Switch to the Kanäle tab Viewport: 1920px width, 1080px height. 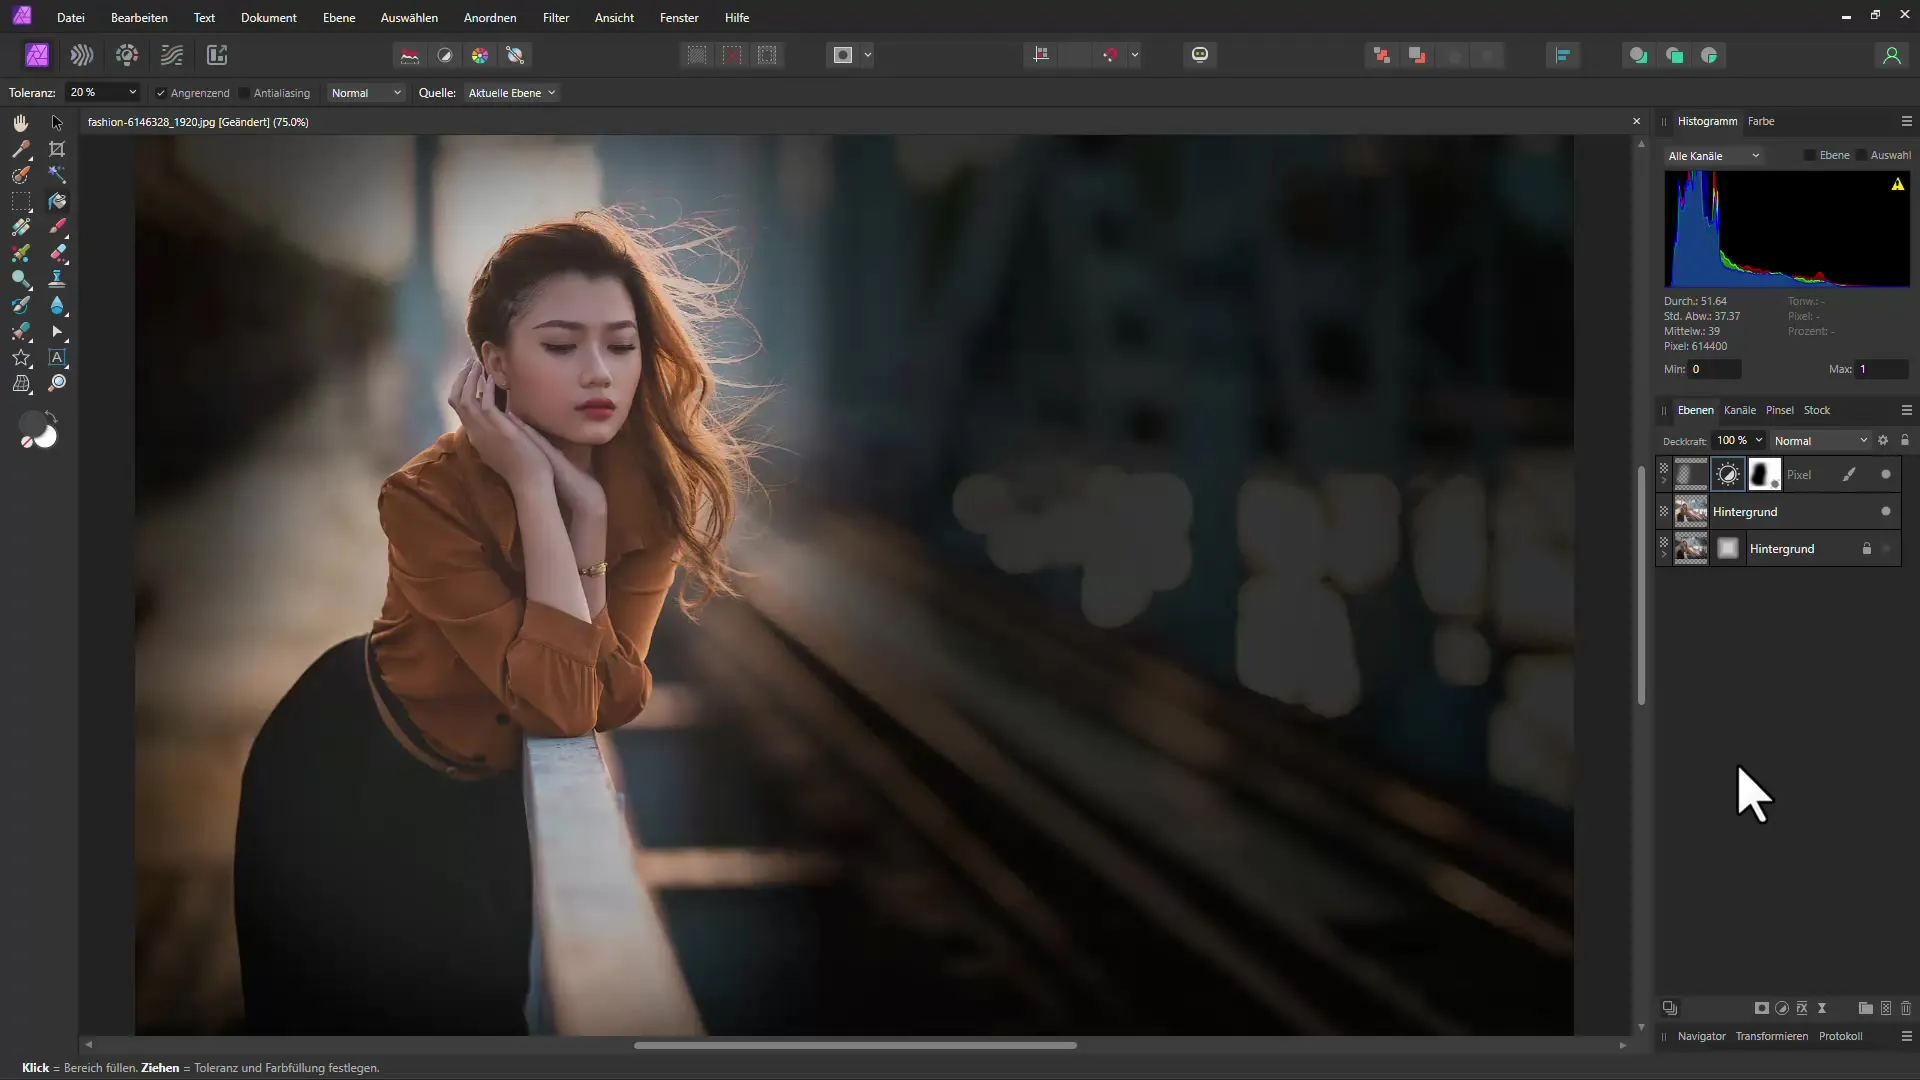click(1740, 410)
